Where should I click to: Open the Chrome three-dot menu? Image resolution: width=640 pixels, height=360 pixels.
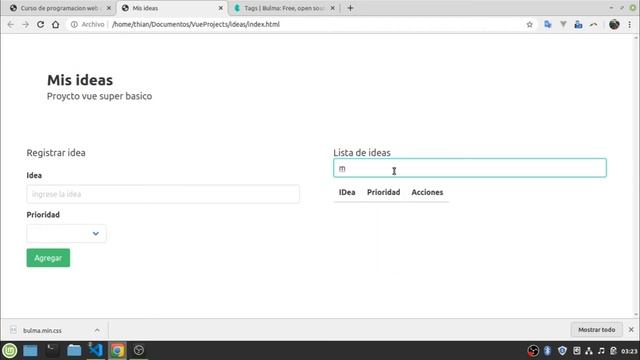coord(630,24)
